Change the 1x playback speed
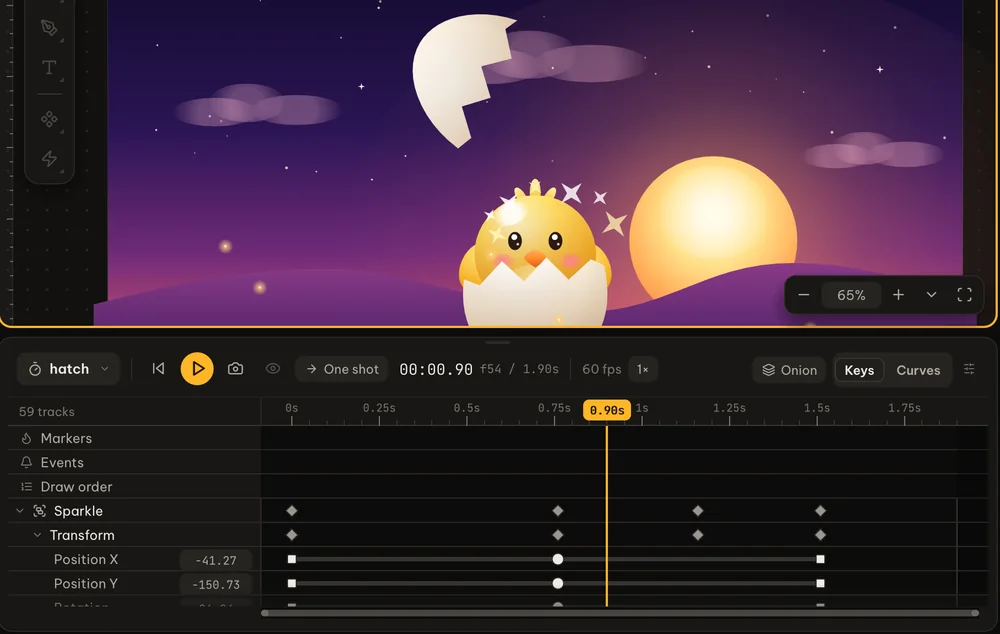This screenshot has width=1000, height=634. tap(643, 369)
